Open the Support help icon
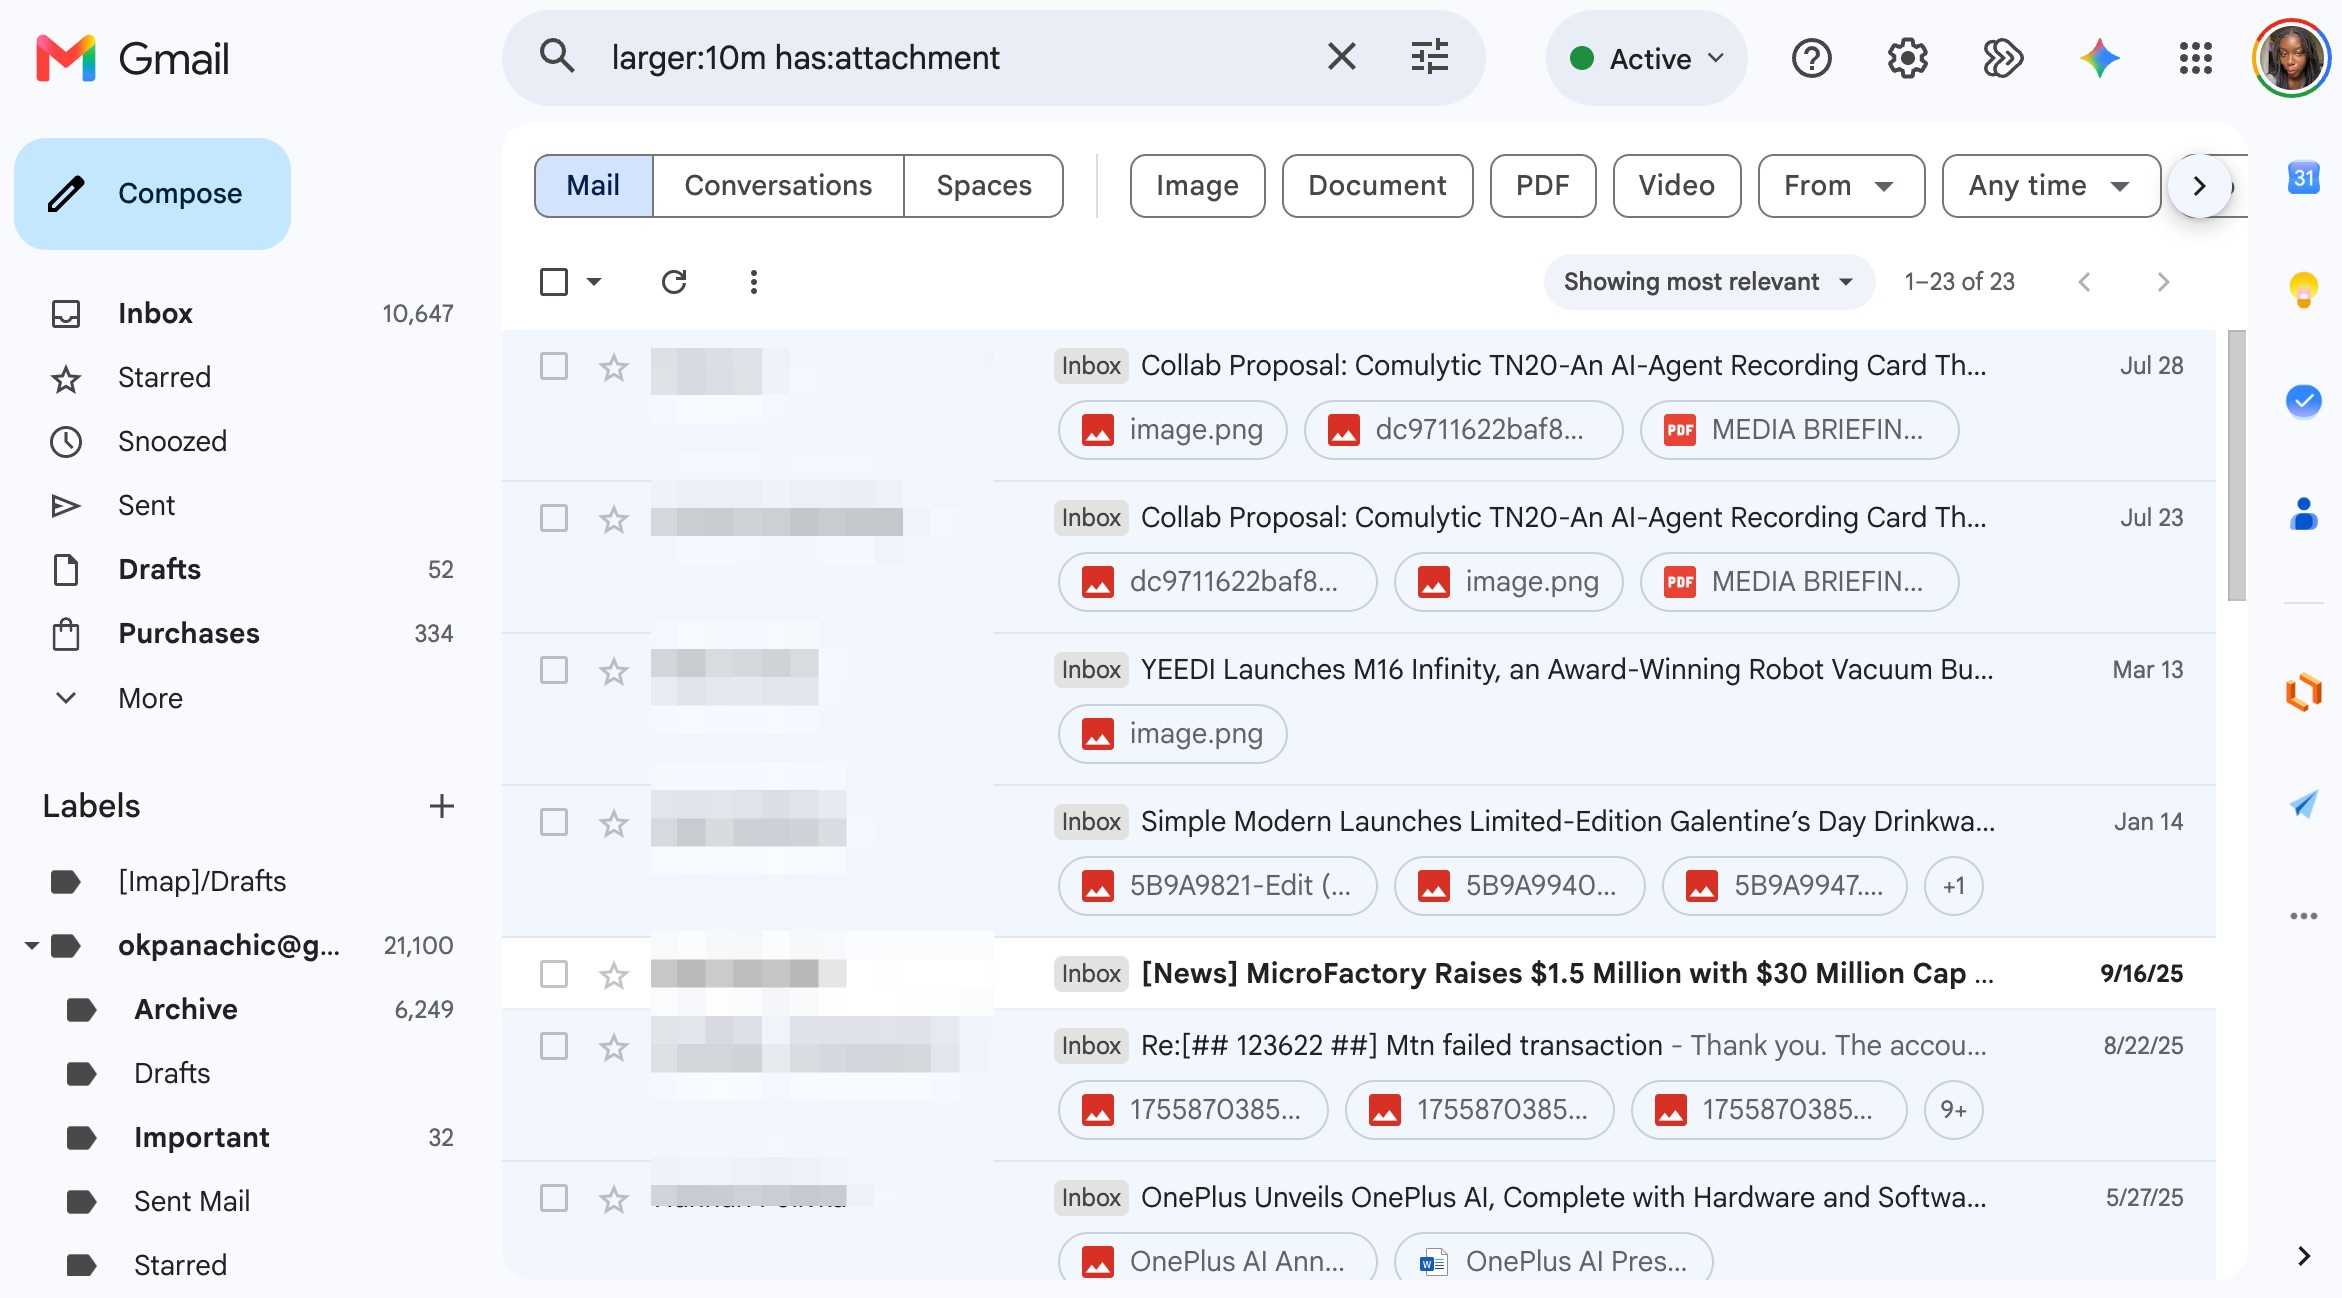Viewport: 2342px width, 1298px height. pos(1811,58)
